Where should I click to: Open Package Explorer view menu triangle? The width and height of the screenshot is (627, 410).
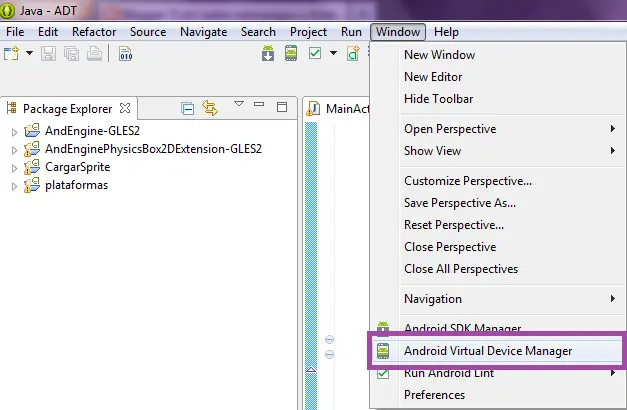pyautogui.click(x=239, y=104)
